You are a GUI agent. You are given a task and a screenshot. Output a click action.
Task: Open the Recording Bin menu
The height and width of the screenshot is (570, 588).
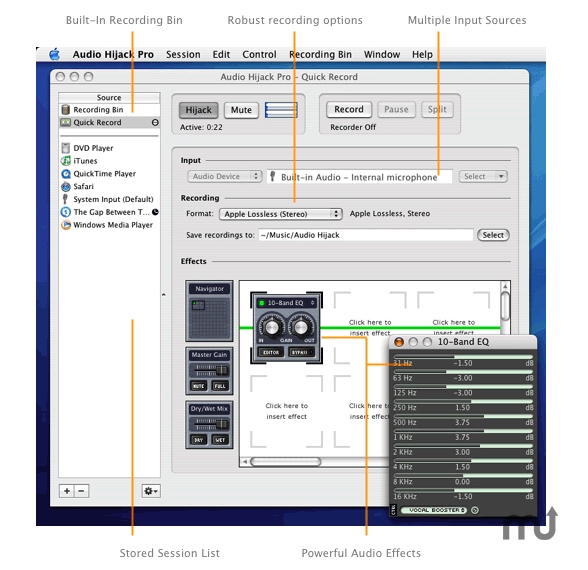pos(320,54)
